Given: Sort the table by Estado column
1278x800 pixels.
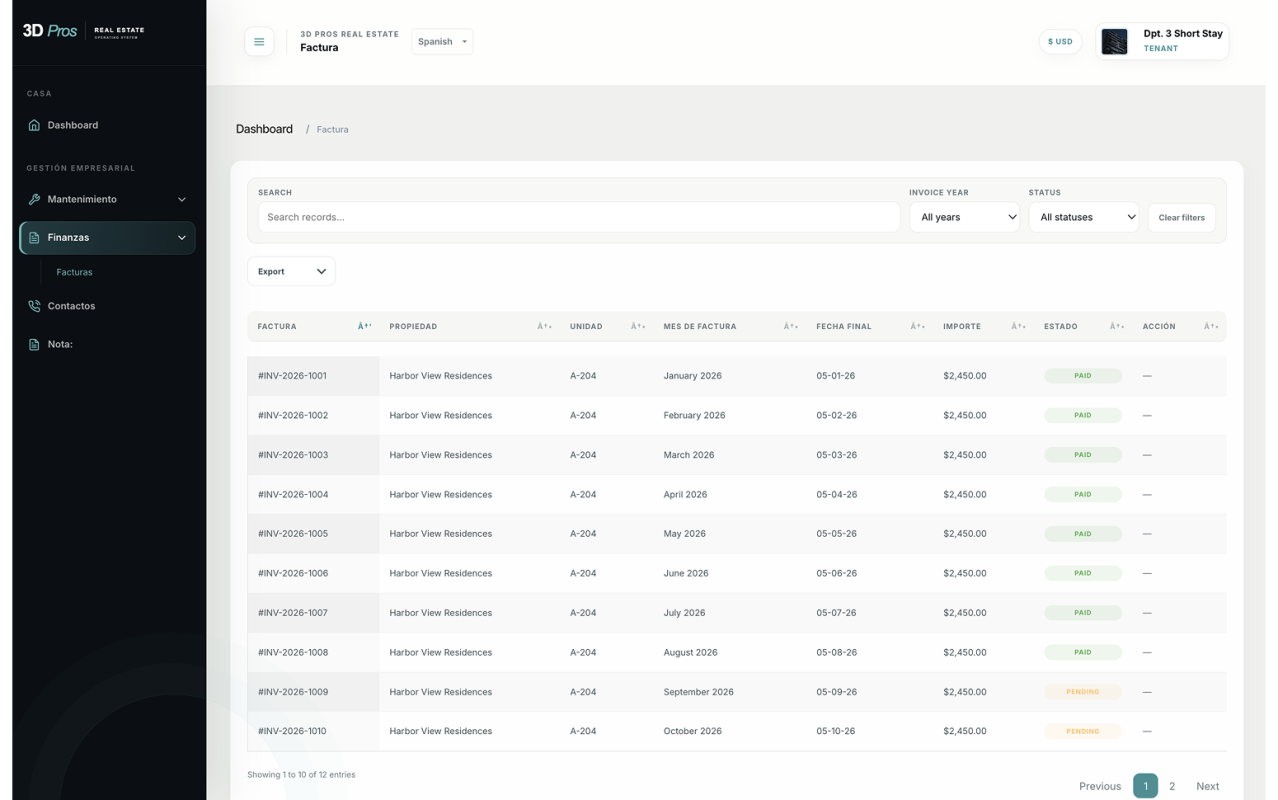Looking at the screenshot, I should click(x=1117, y=326).
